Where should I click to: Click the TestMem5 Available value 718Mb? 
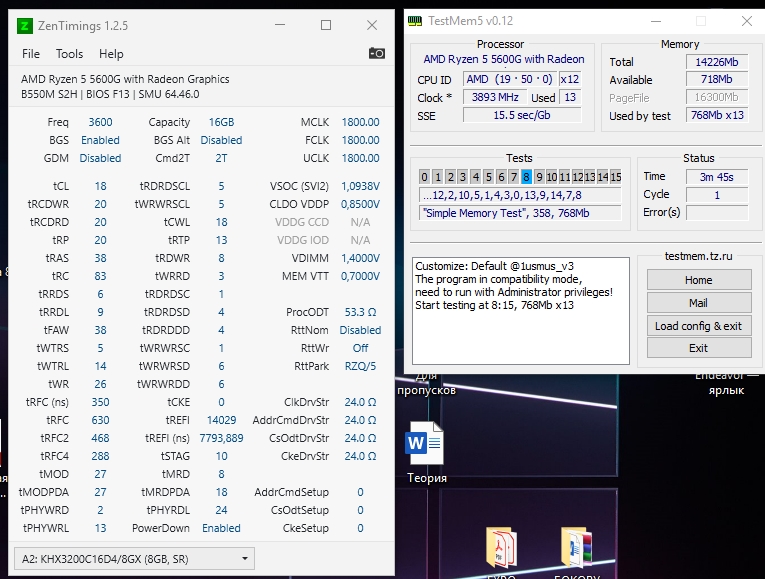point(717,79)
